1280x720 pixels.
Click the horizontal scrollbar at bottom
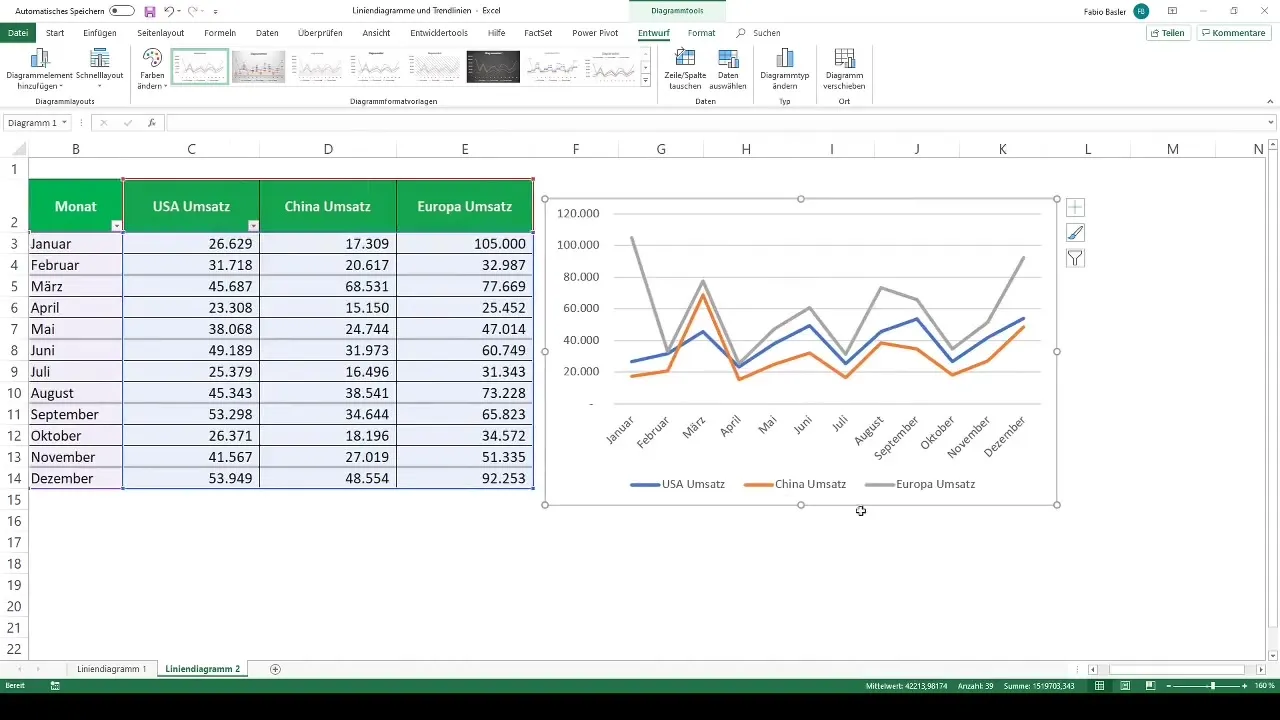[1176, 669]
